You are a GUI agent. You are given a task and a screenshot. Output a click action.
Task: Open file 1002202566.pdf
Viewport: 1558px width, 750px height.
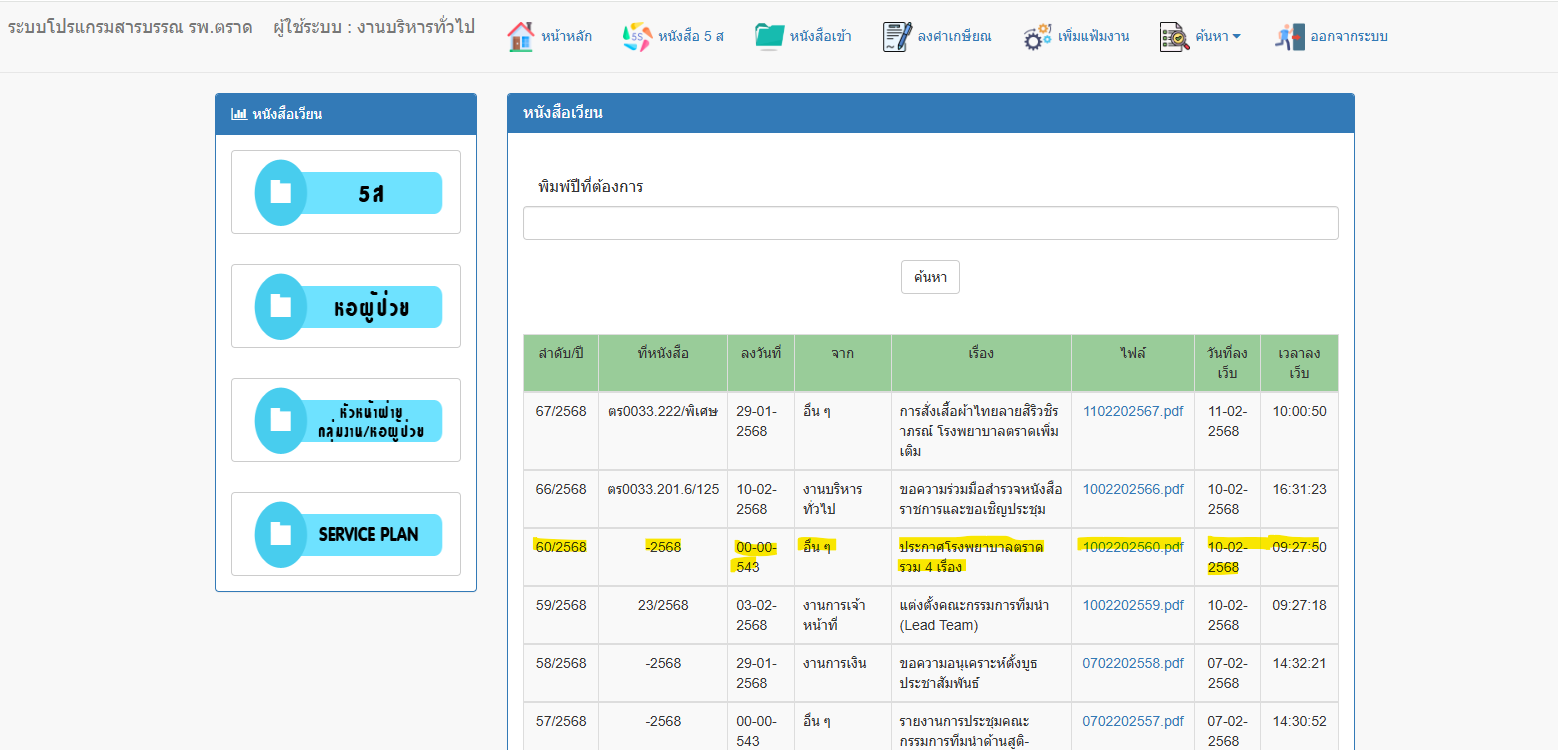click(x=1132, y=489)
